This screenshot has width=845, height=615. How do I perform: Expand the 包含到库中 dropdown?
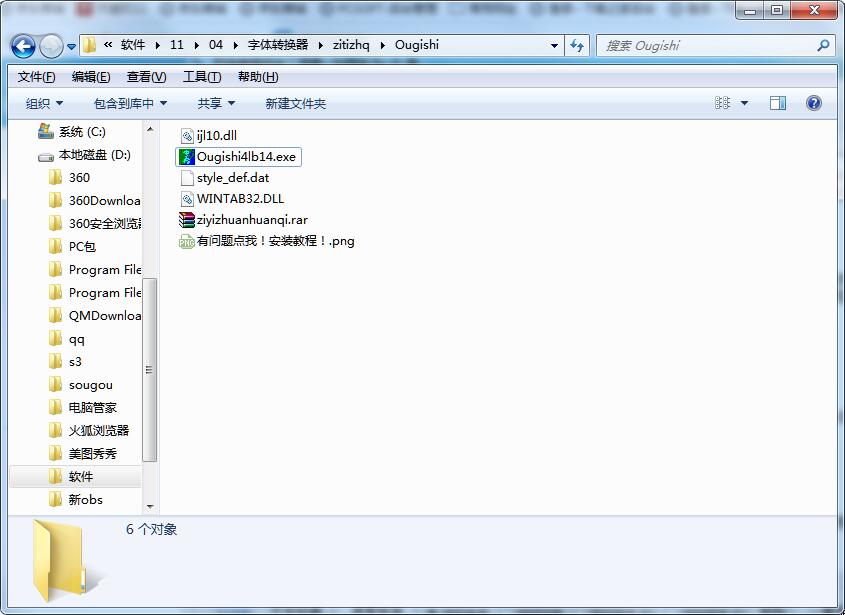pos(130,103)
